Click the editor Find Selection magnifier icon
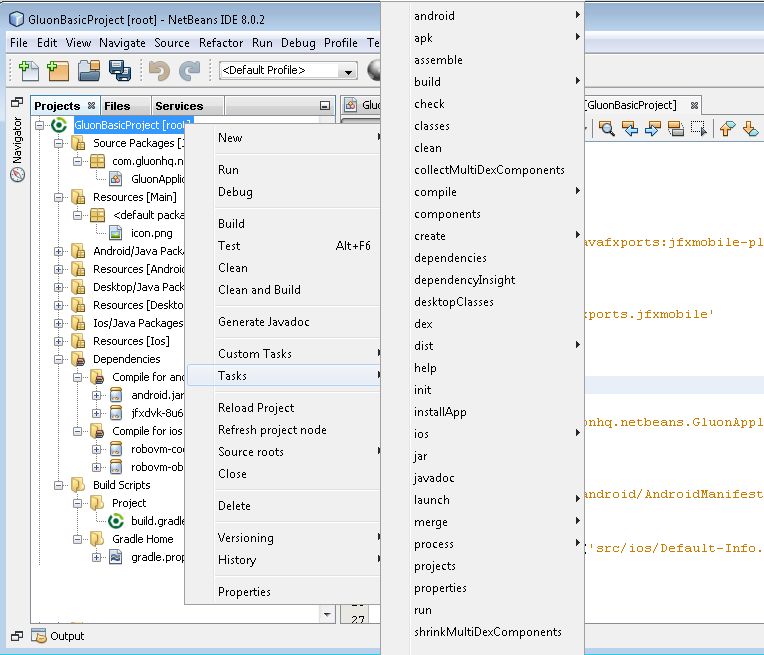764x655 pixels. pyautogui.click(x=607, y=129)
